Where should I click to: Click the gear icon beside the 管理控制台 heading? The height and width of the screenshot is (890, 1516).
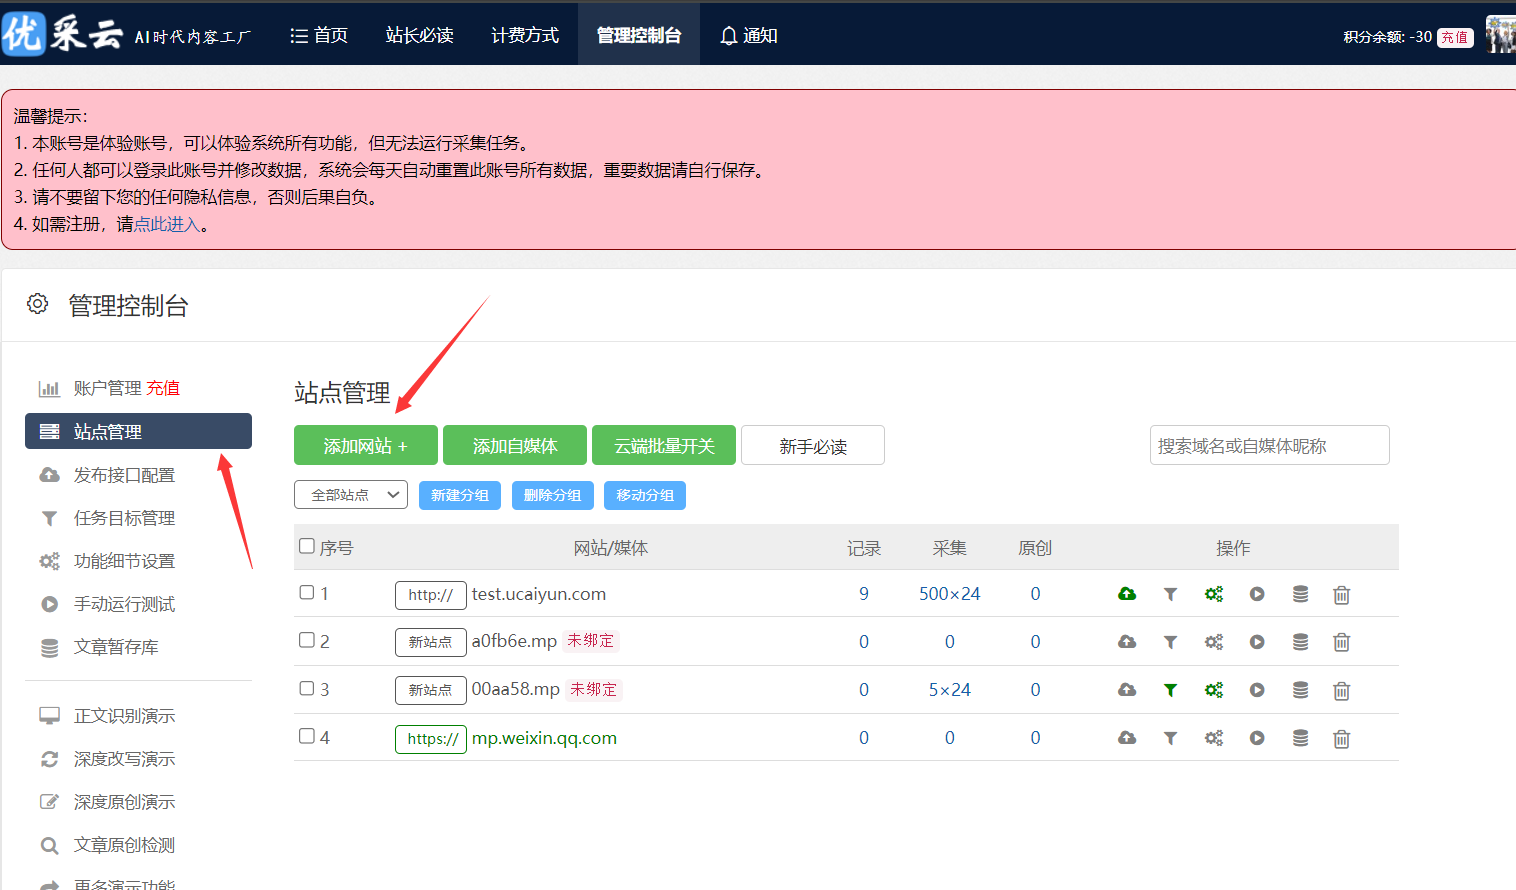click(38, 304)
